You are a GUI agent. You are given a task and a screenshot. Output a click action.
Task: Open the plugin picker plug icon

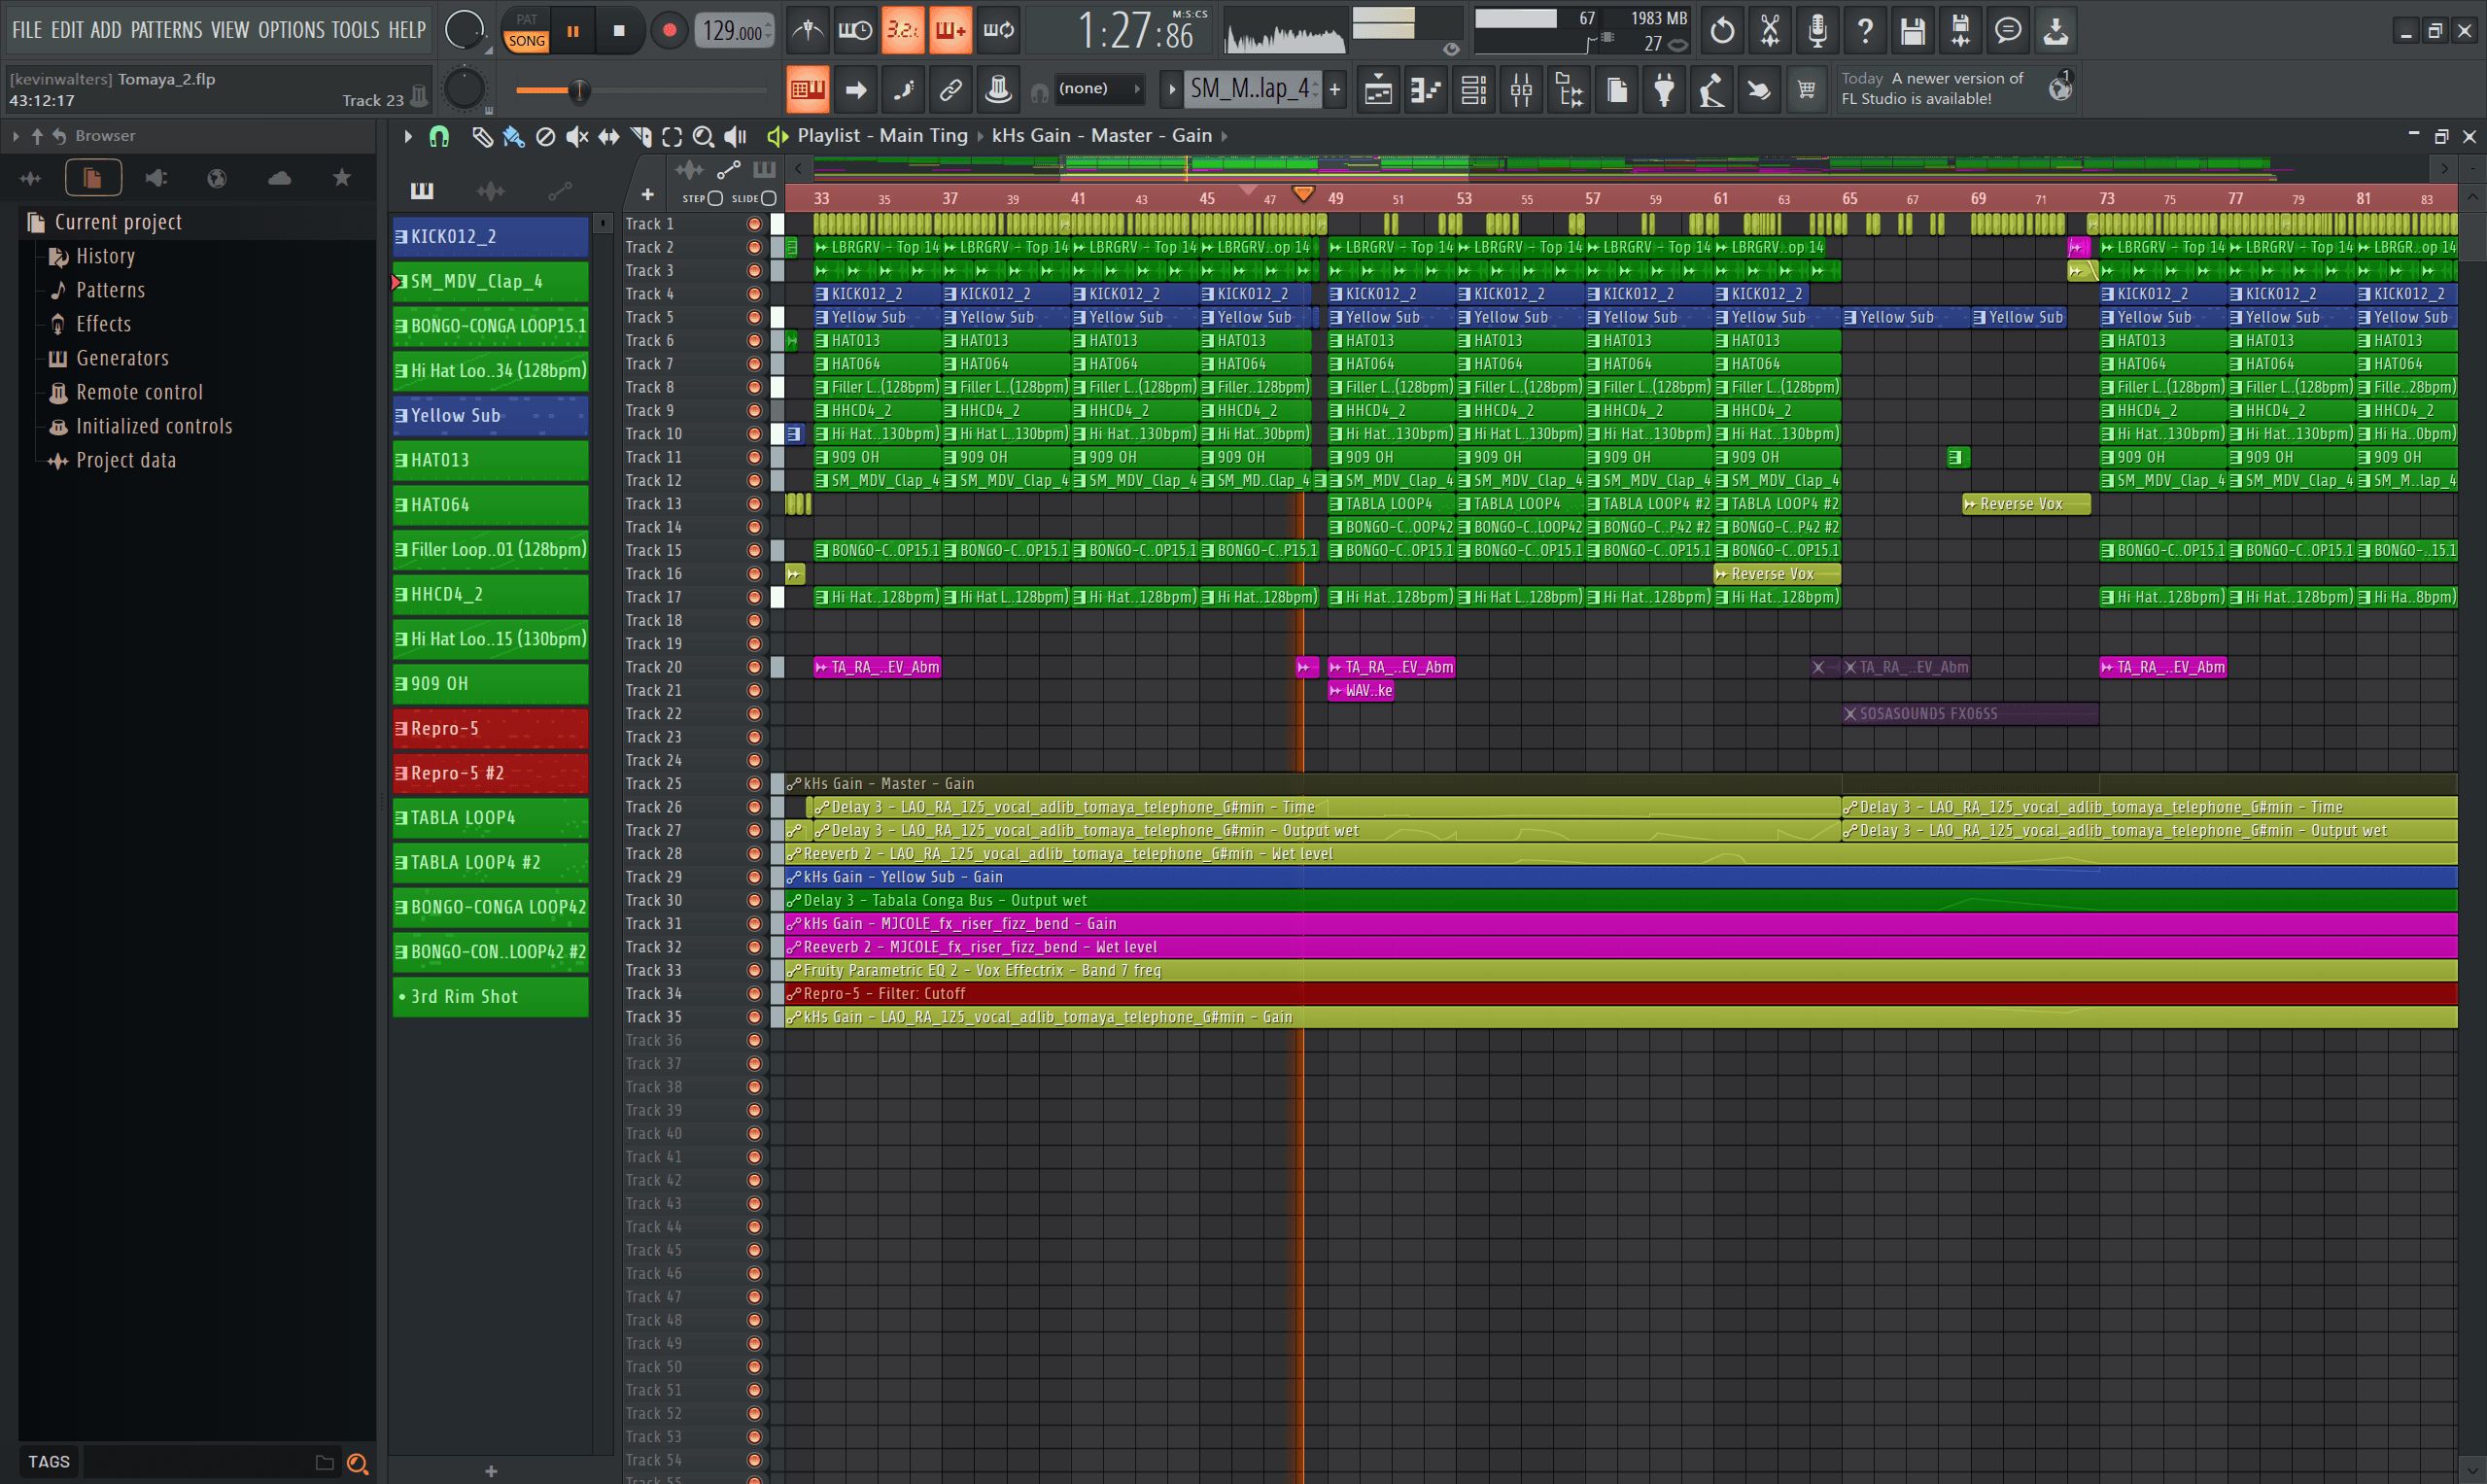1665,90
